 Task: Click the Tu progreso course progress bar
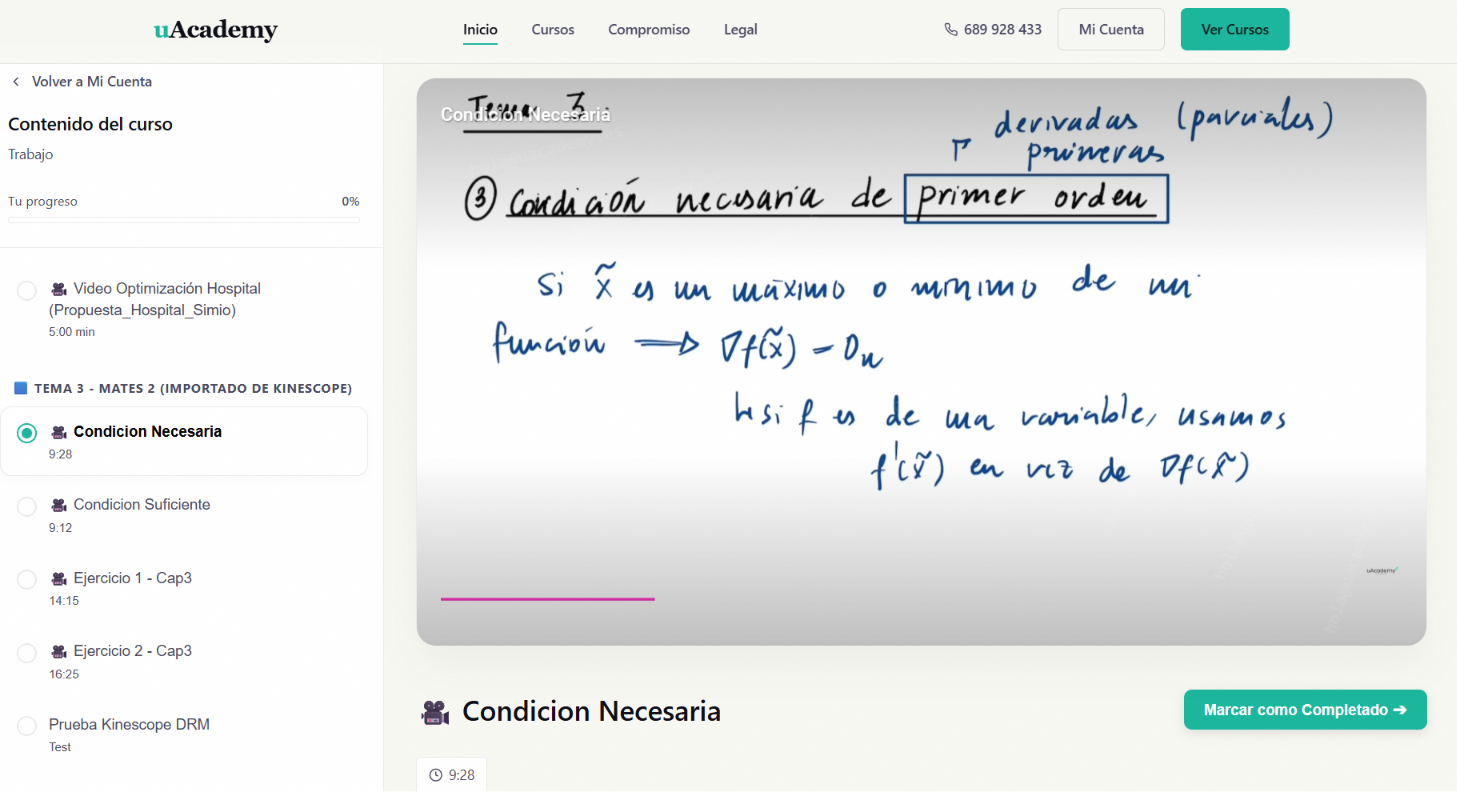(184, 220)
